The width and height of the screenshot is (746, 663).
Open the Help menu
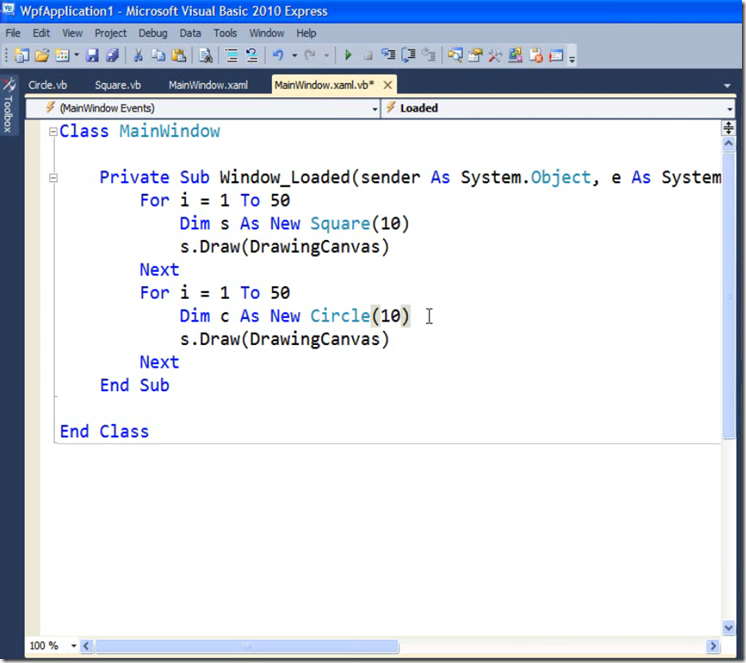click(x=306, y=33)
